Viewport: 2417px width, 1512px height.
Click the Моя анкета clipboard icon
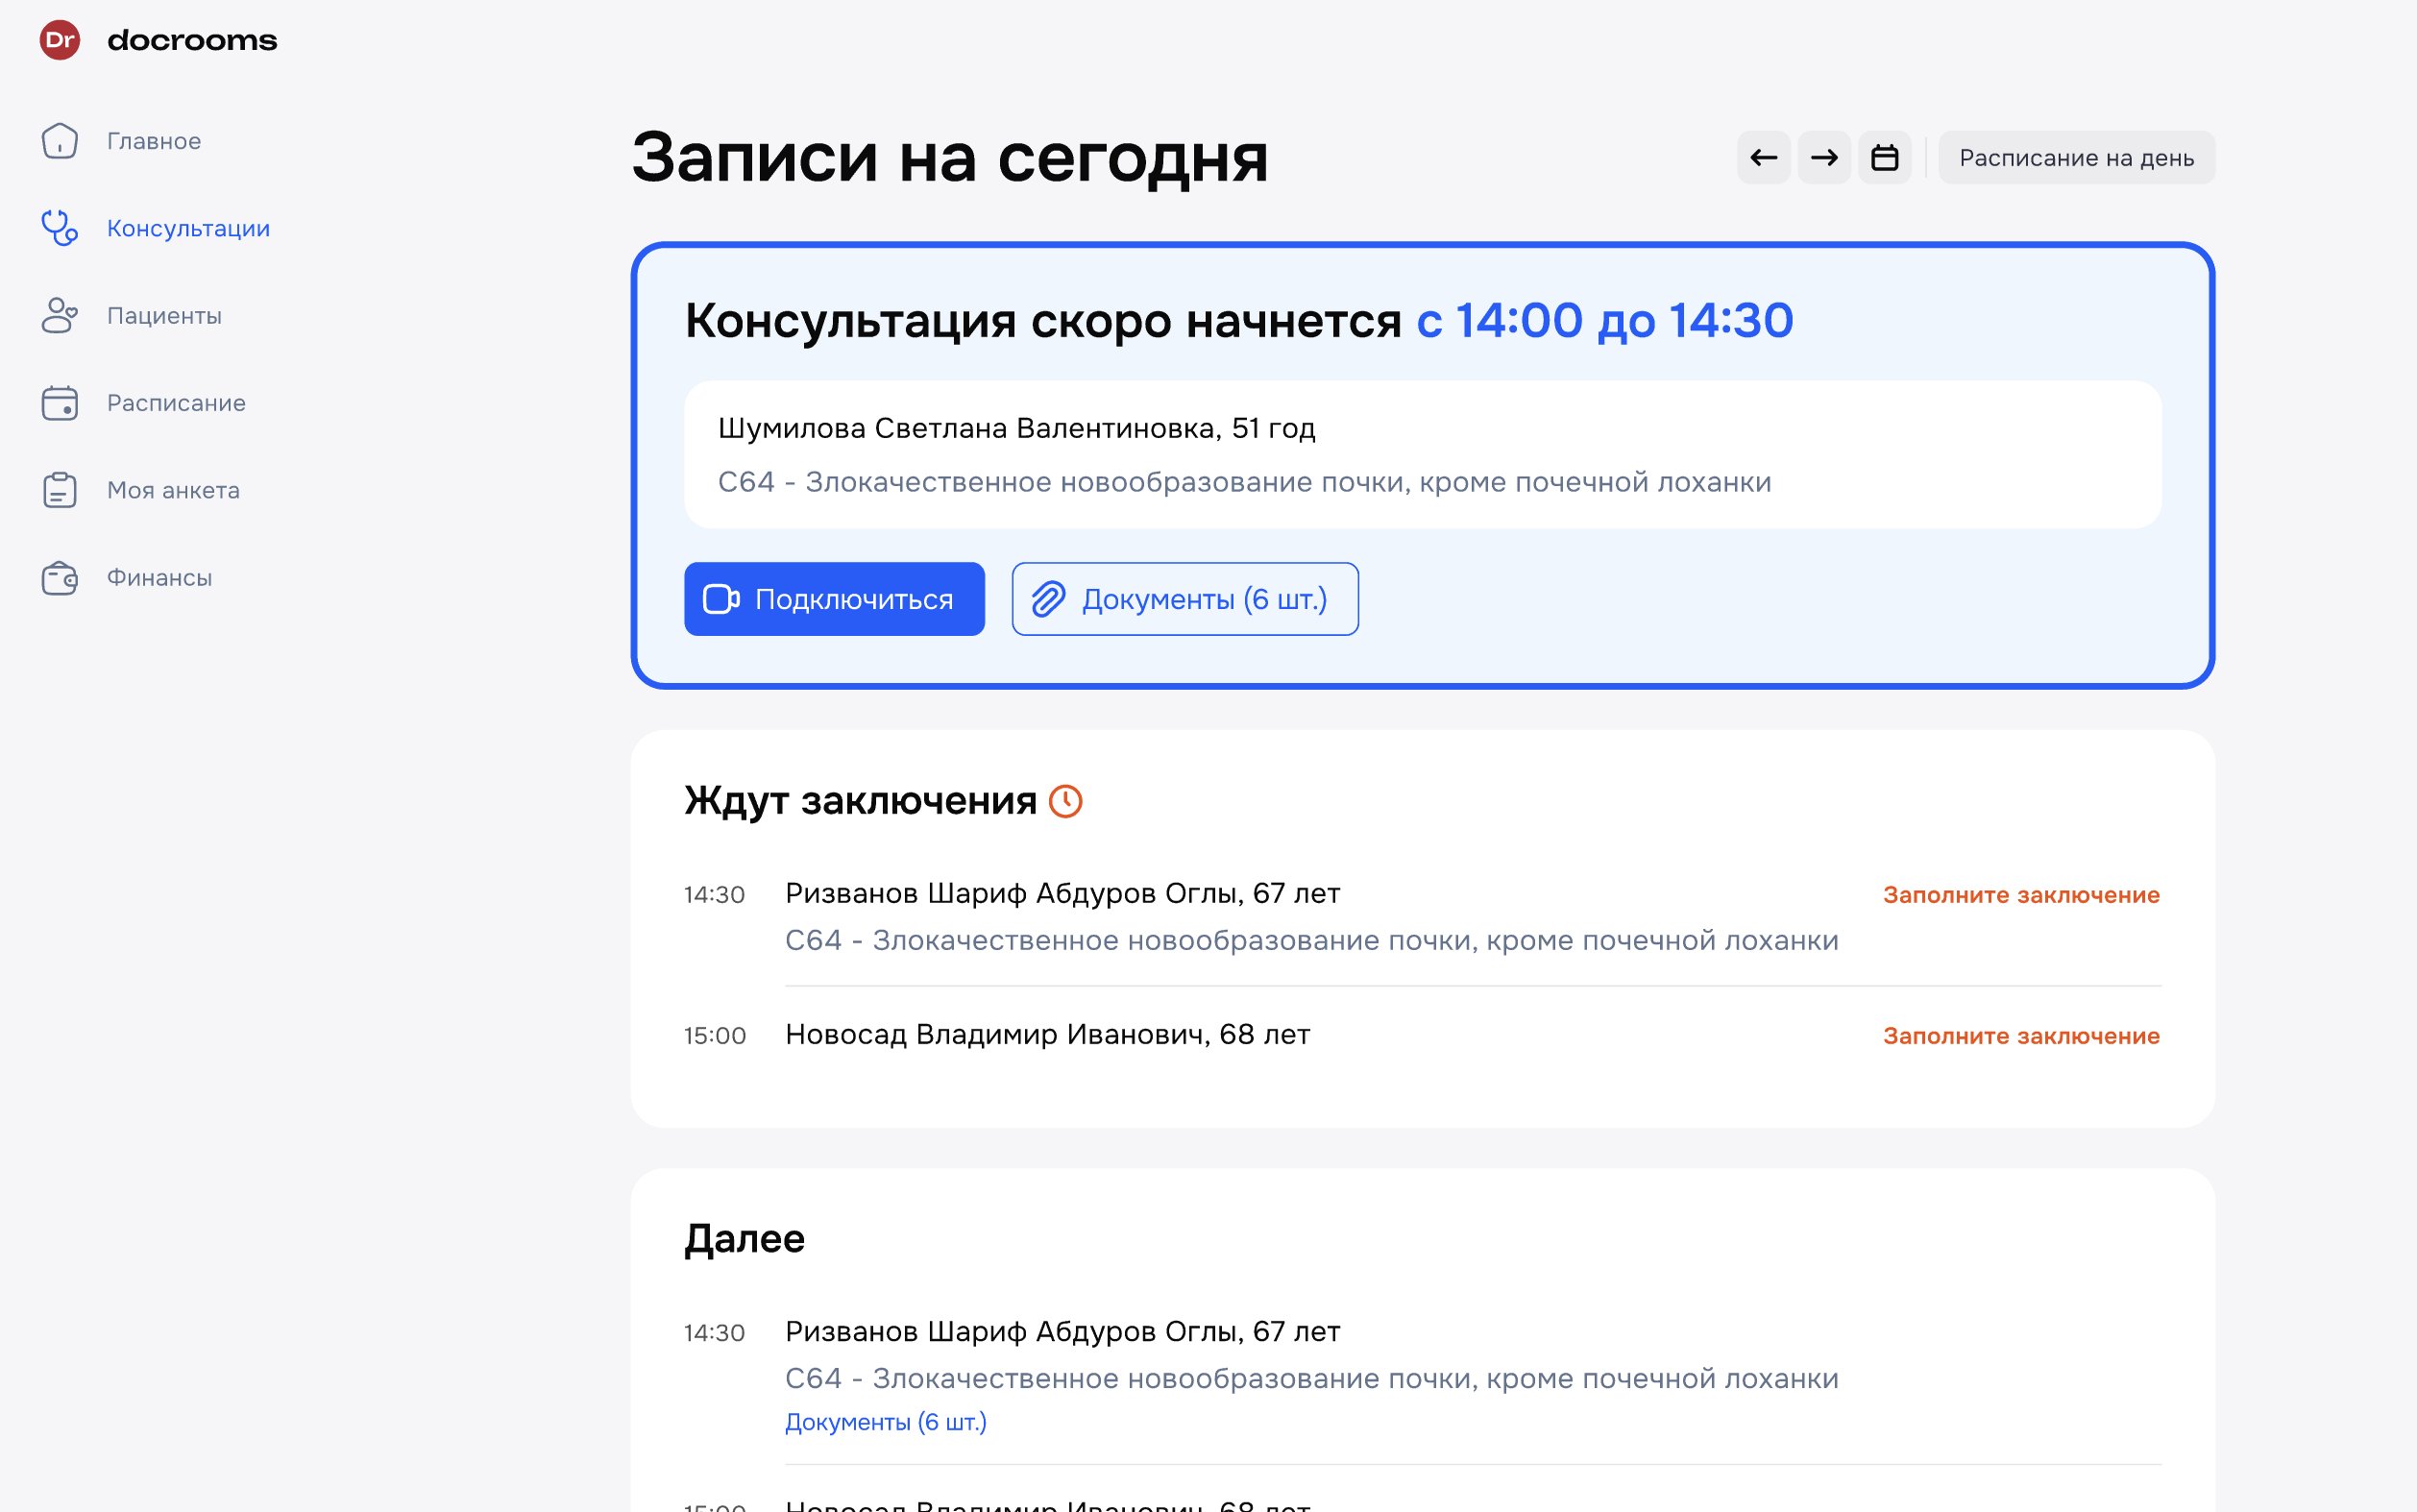pos(60,490)
